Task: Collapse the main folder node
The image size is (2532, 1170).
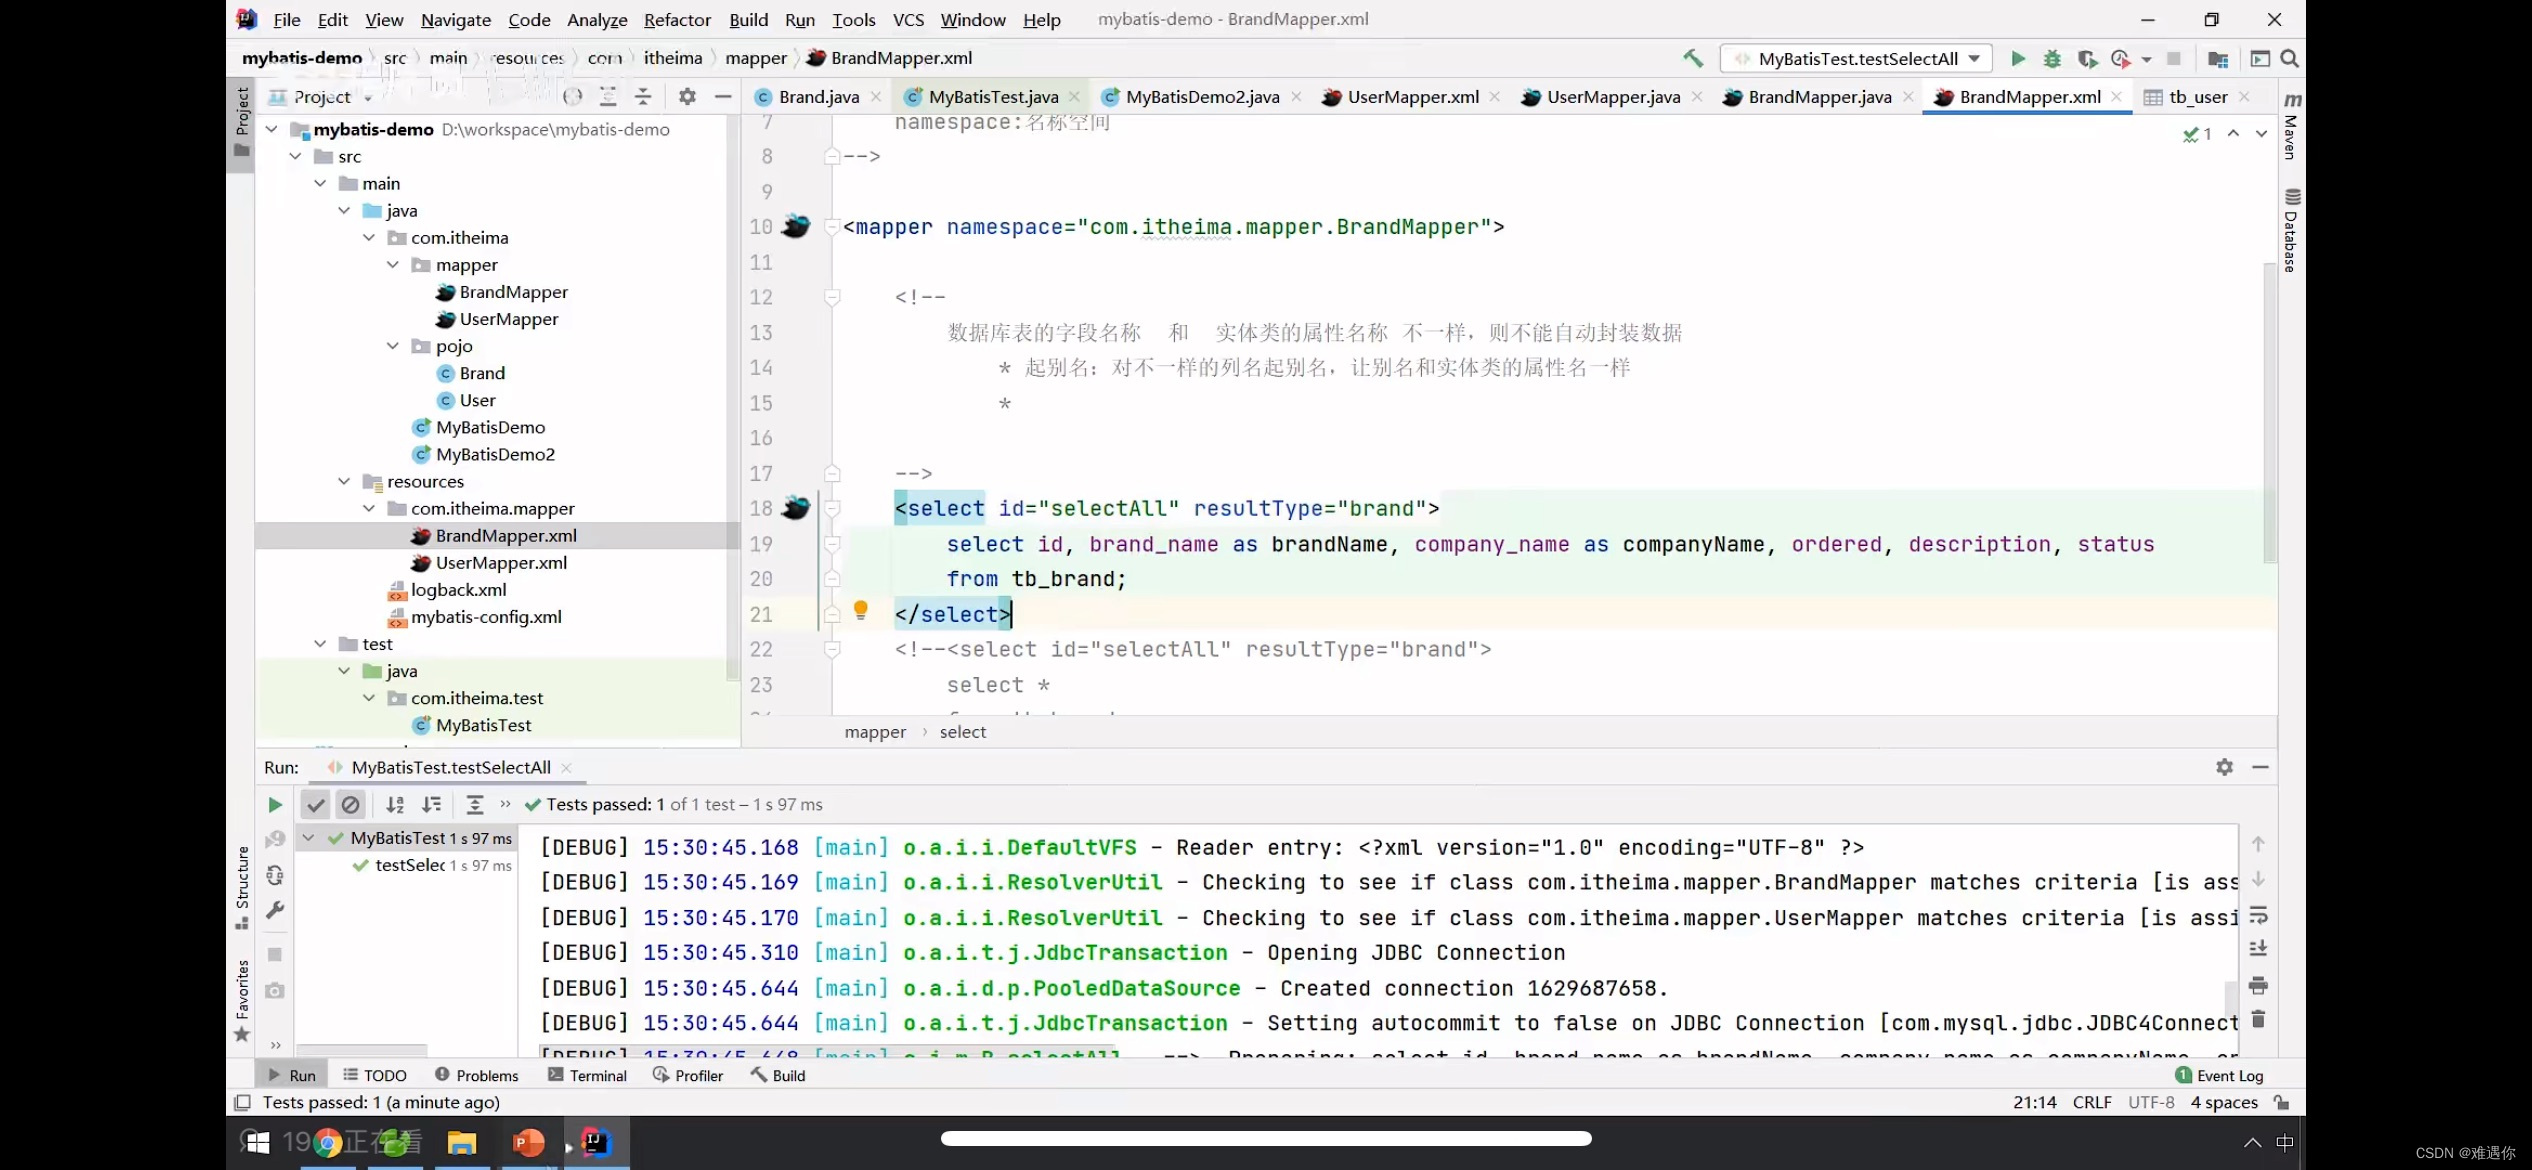Action: tap(320, 183)
